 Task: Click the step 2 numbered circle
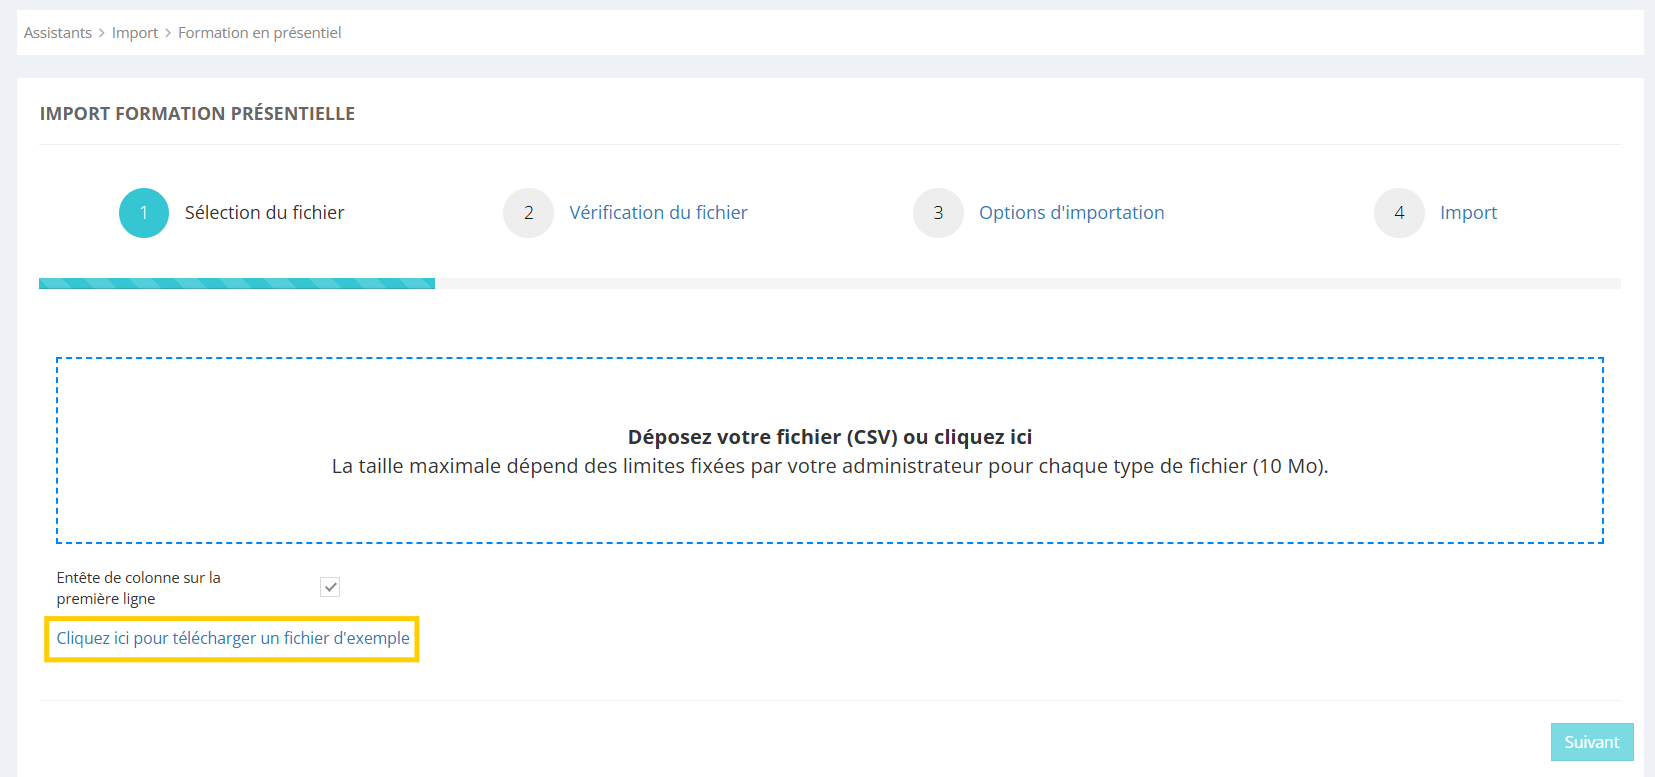pyautogui.click(x=528, y=213)
